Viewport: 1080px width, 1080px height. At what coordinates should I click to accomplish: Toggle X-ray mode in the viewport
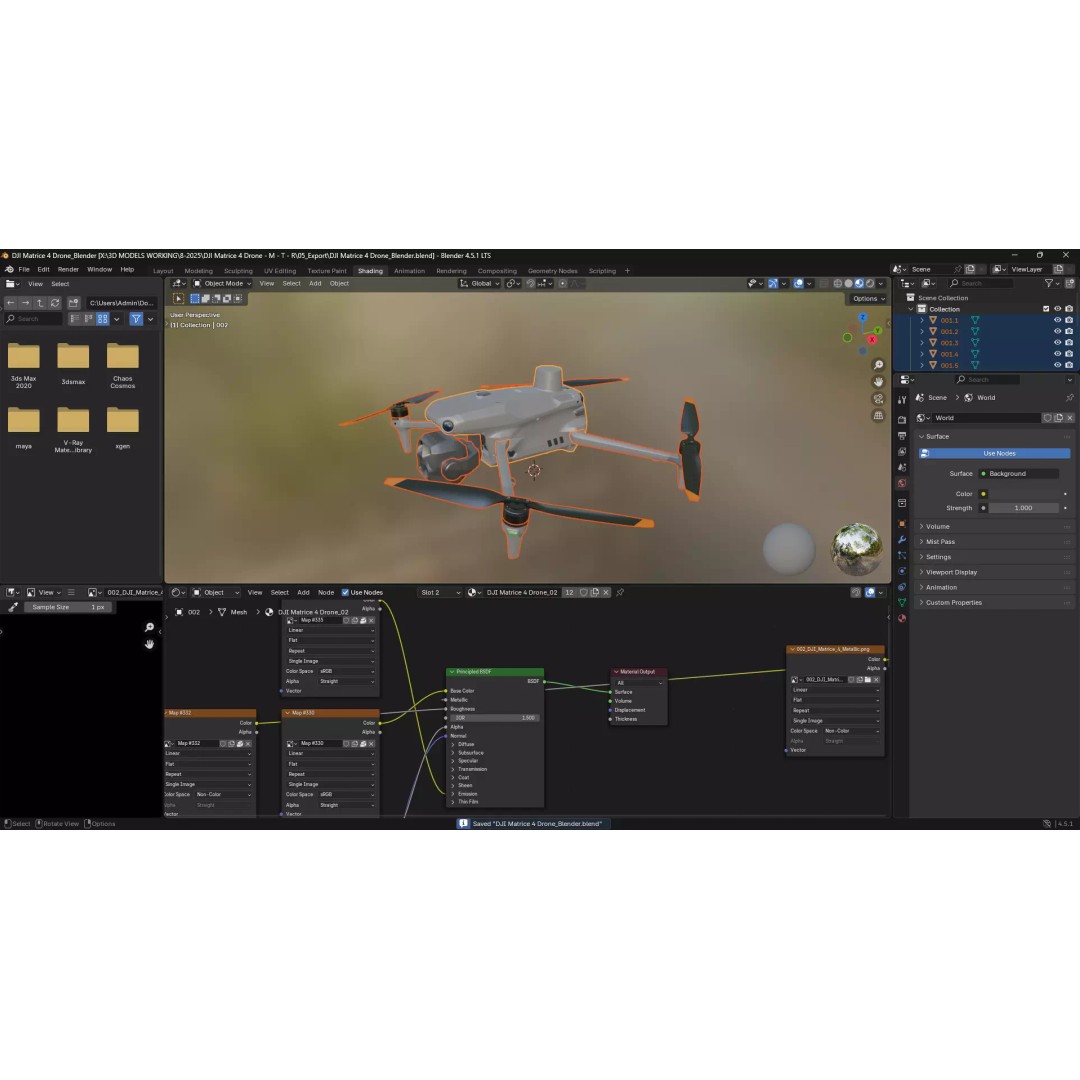824,283
